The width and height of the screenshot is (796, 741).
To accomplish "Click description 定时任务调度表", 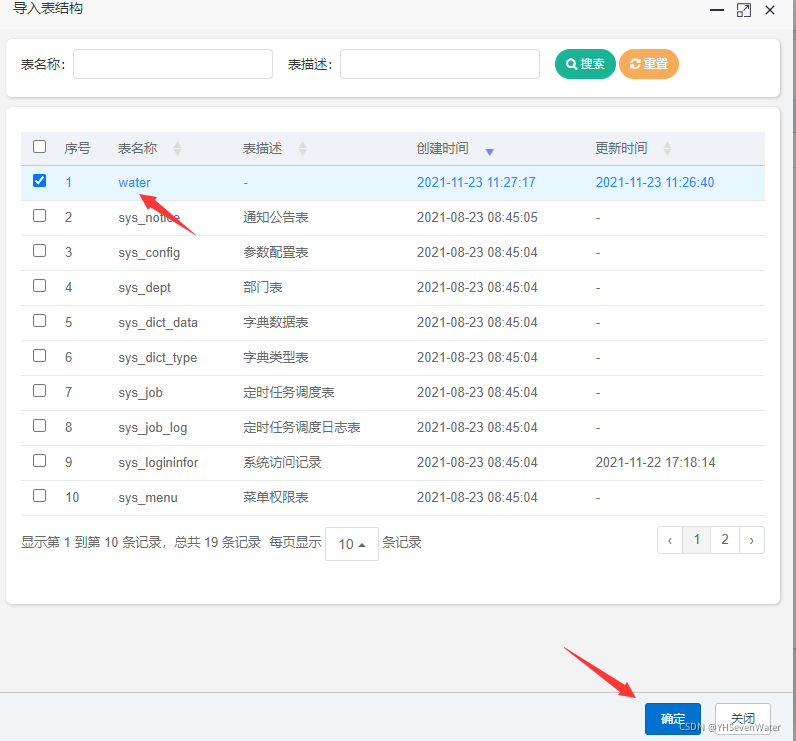I will (289, 393).
